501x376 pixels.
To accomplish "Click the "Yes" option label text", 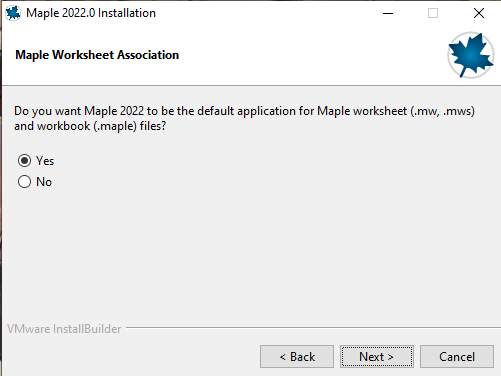I will pos(45,161).
